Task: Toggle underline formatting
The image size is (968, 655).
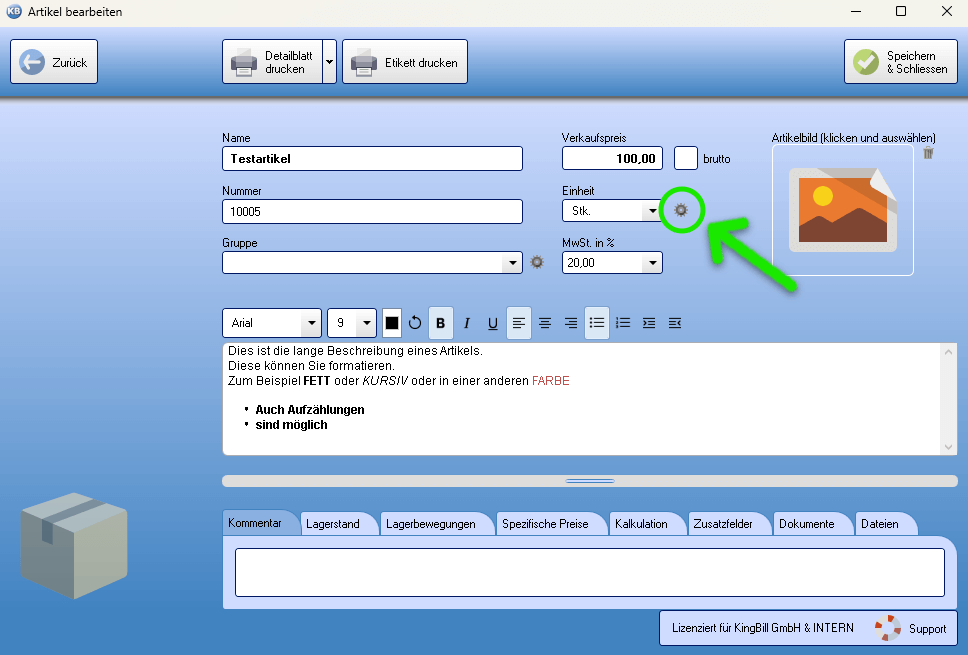Action: click(x=493, y=323)
